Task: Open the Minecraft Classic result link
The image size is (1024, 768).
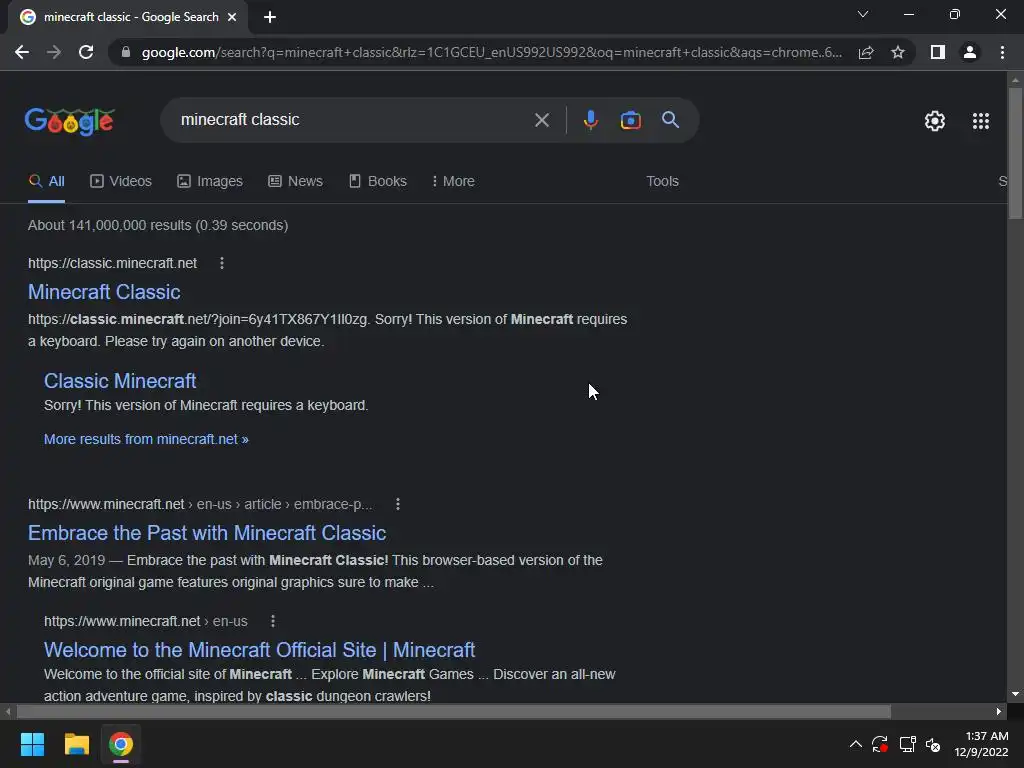Action: (x=104, y=292)
